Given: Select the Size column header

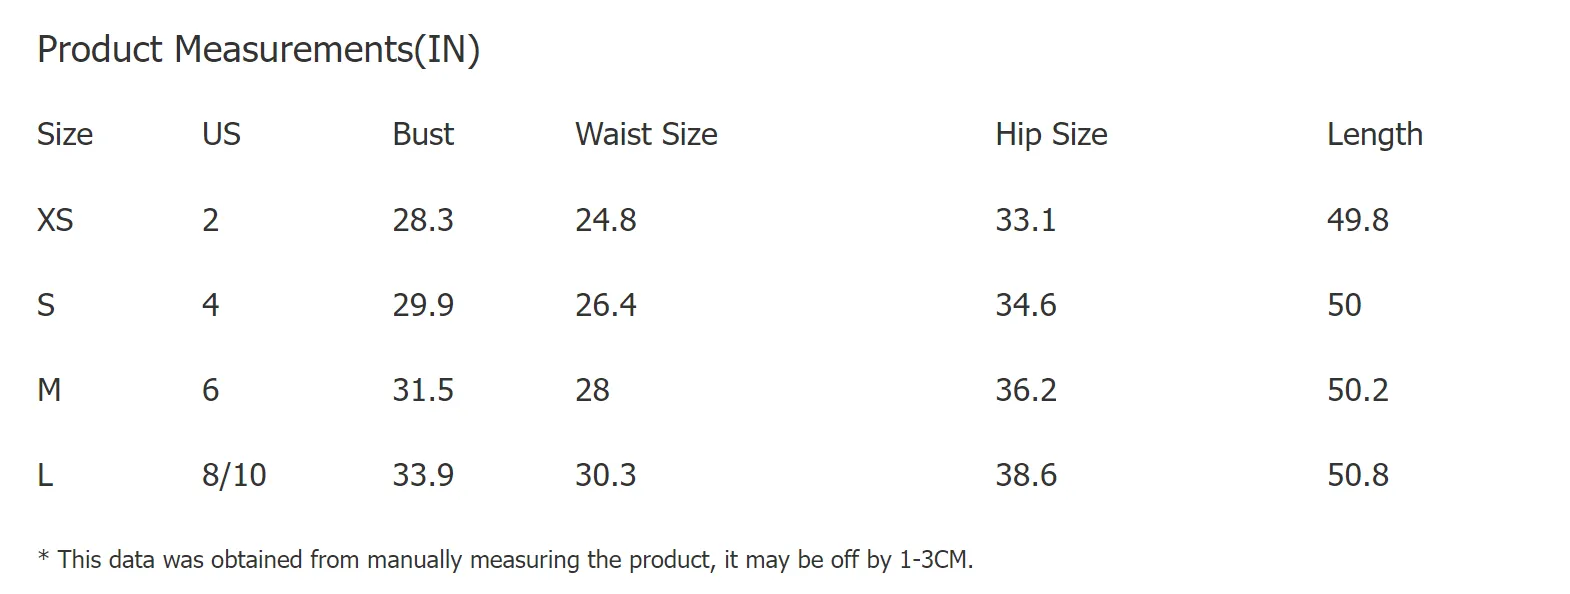Looking at the screenshot, I should [x=65, y=134].
